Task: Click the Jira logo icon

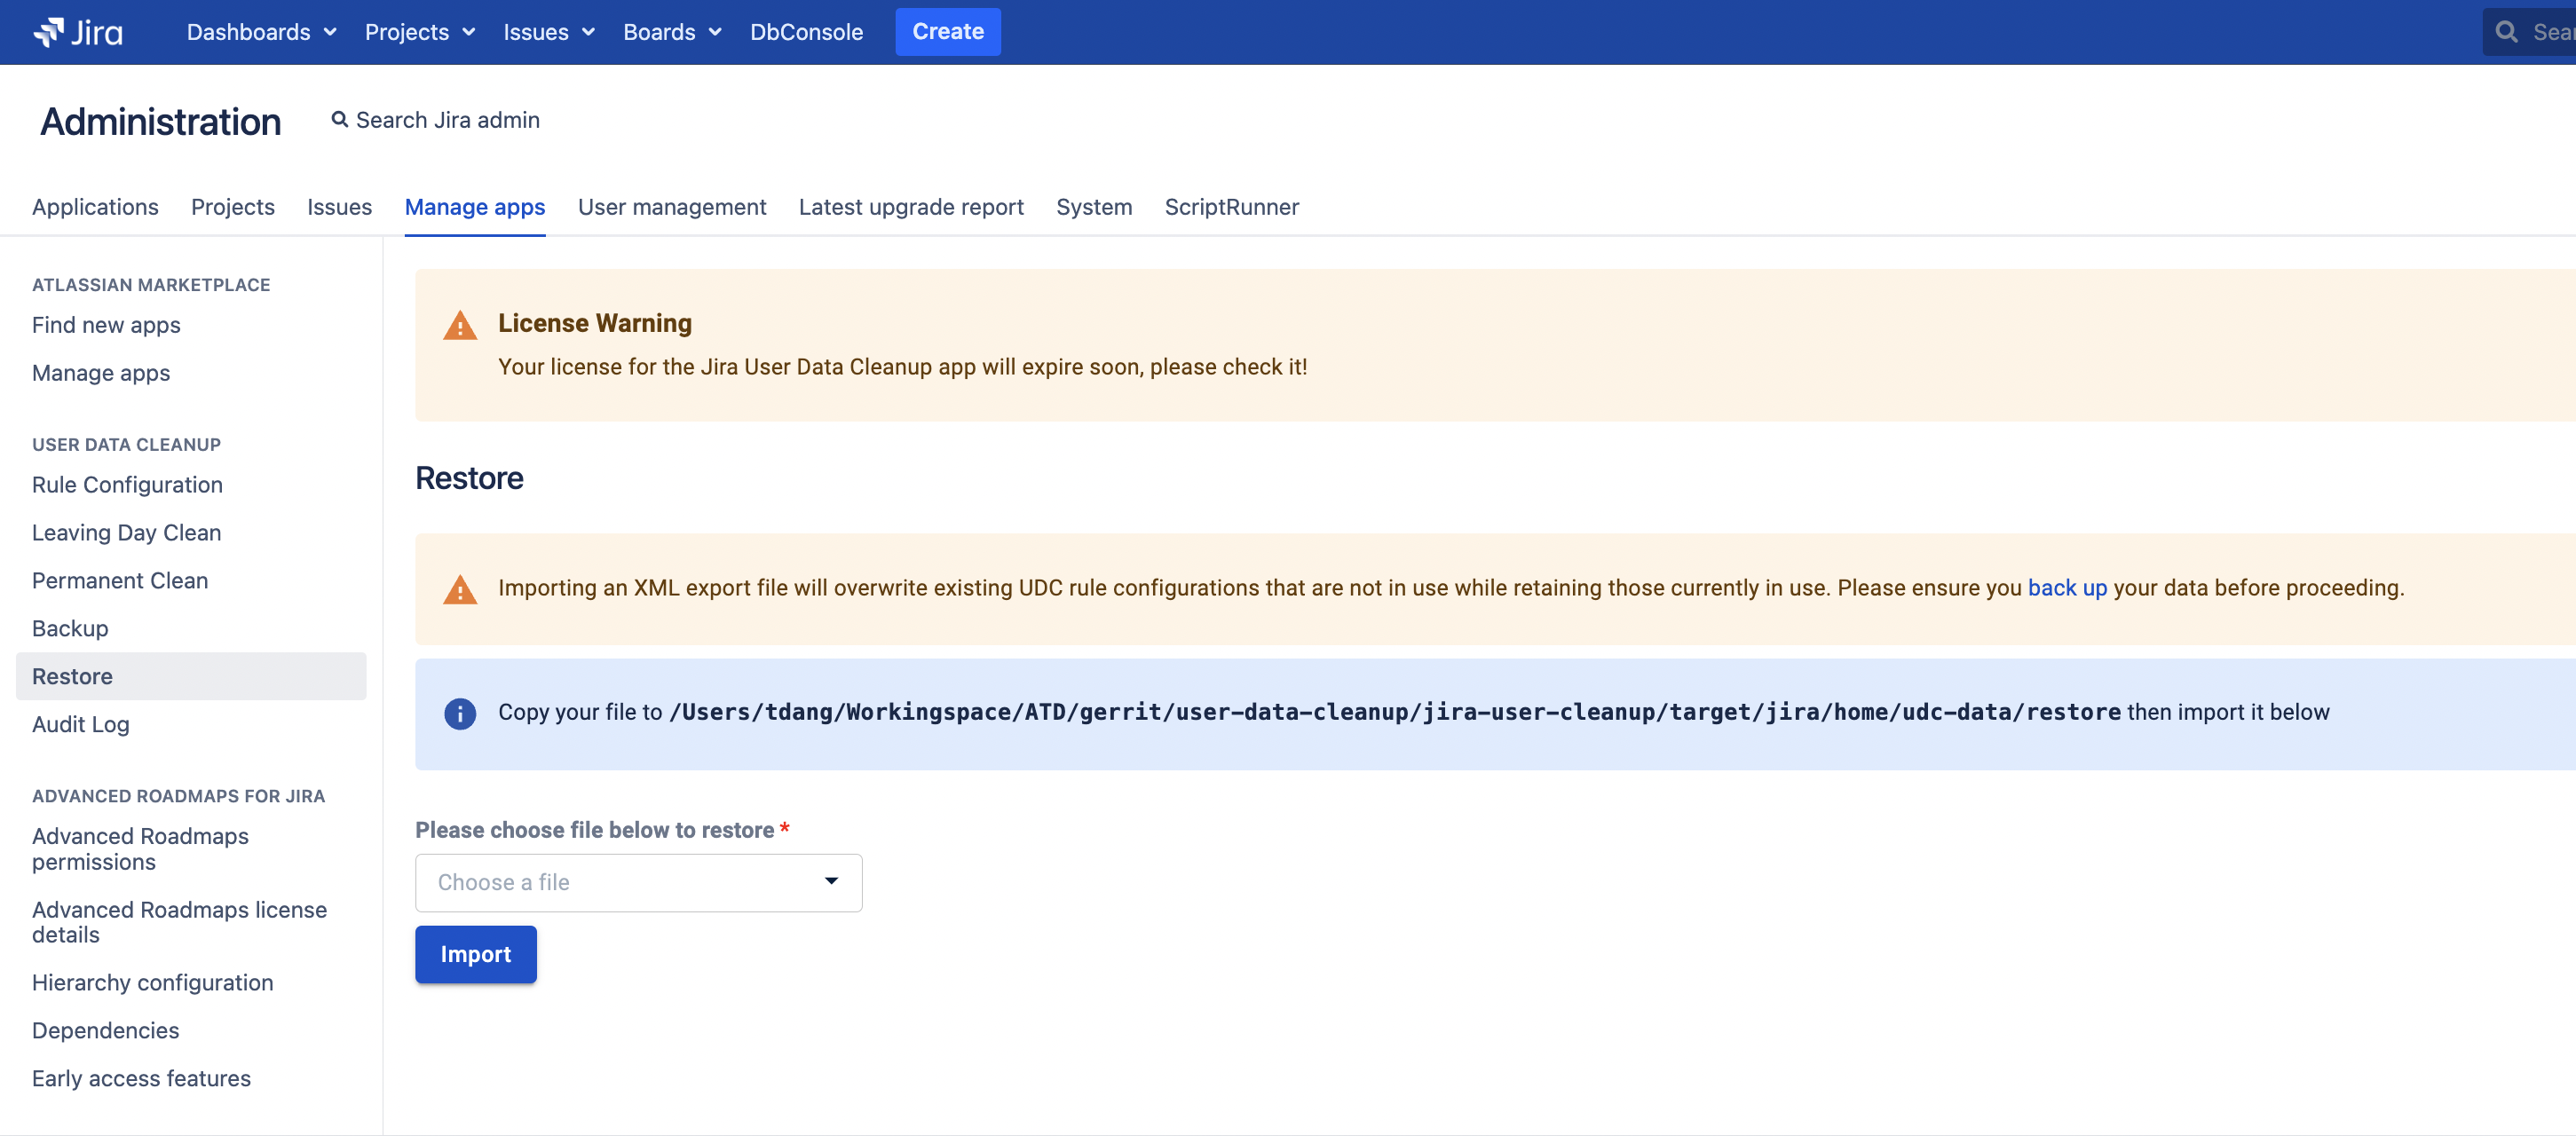Action: pyautogui.click(x=49, y=32)
